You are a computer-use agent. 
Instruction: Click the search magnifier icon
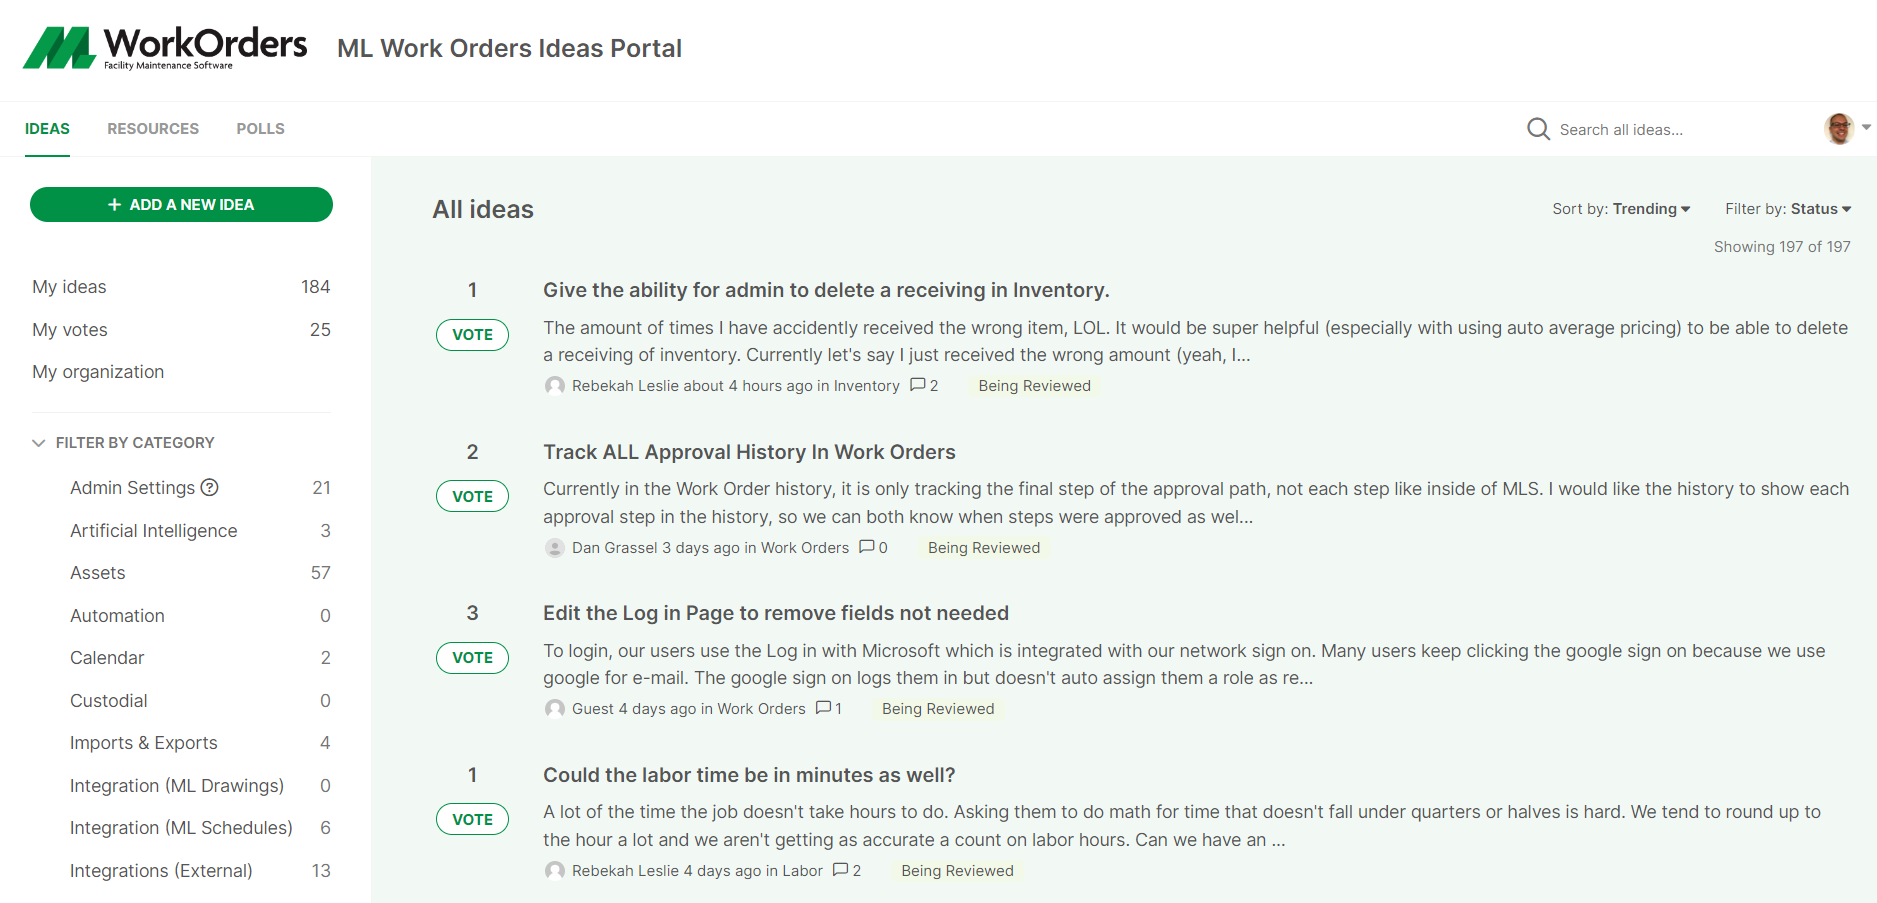1538,129
